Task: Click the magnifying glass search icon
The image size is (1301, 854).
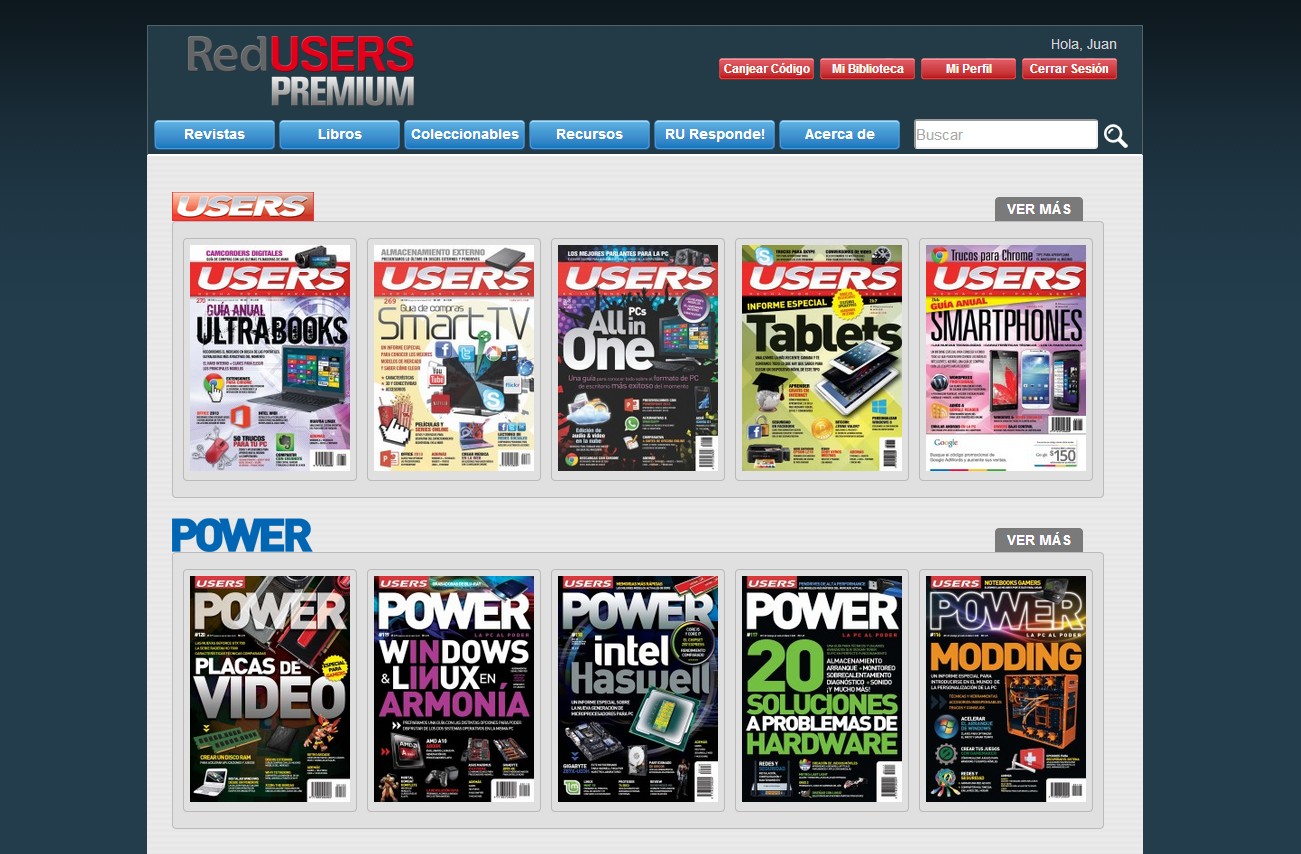Action: [x=1117, y=135]
